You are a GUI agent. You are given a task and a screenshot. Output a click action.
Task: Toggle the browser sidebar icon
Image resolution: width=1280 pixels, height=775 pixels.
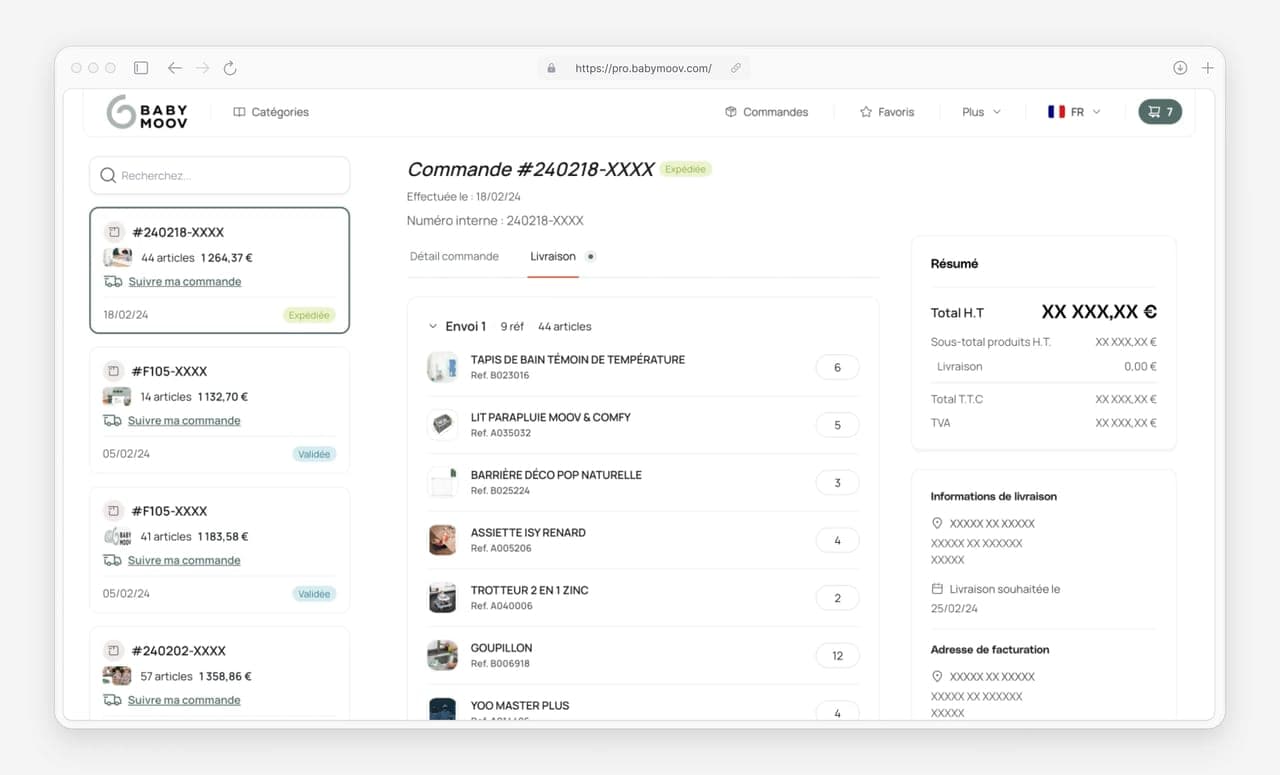(x=141, y=68)
